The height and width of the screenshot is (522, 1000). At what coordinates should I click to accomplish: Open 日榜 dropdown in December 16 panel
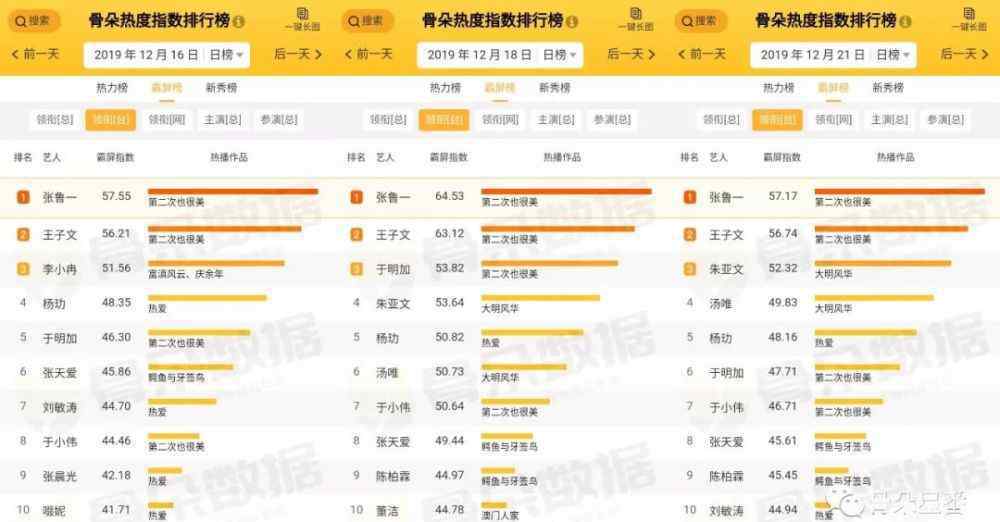[x=226, y=55]
